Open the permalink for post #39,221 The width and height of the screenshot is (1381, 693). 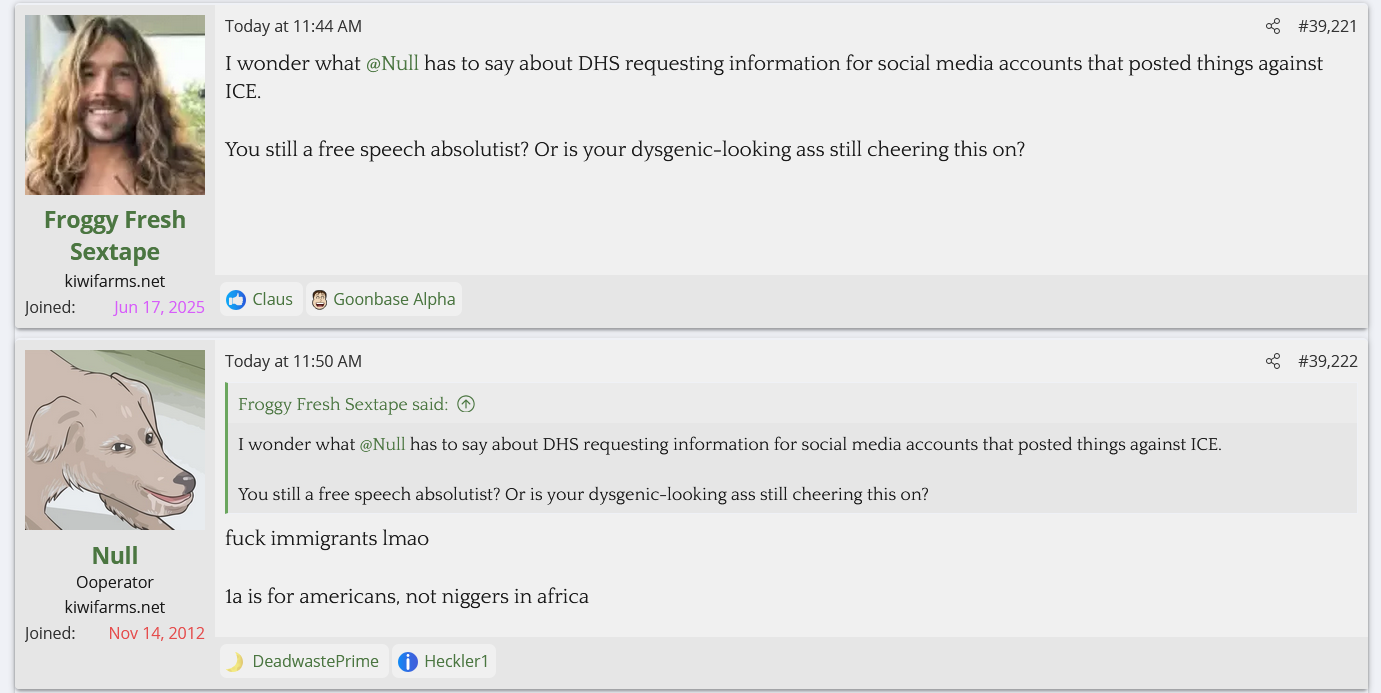tap(1327, 27)
